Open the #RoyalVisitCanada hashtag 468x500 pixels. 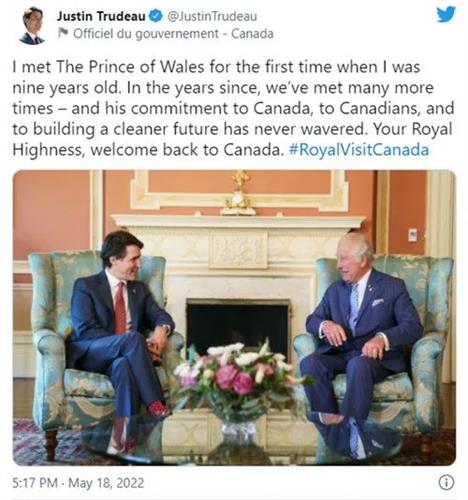[359, 150]
